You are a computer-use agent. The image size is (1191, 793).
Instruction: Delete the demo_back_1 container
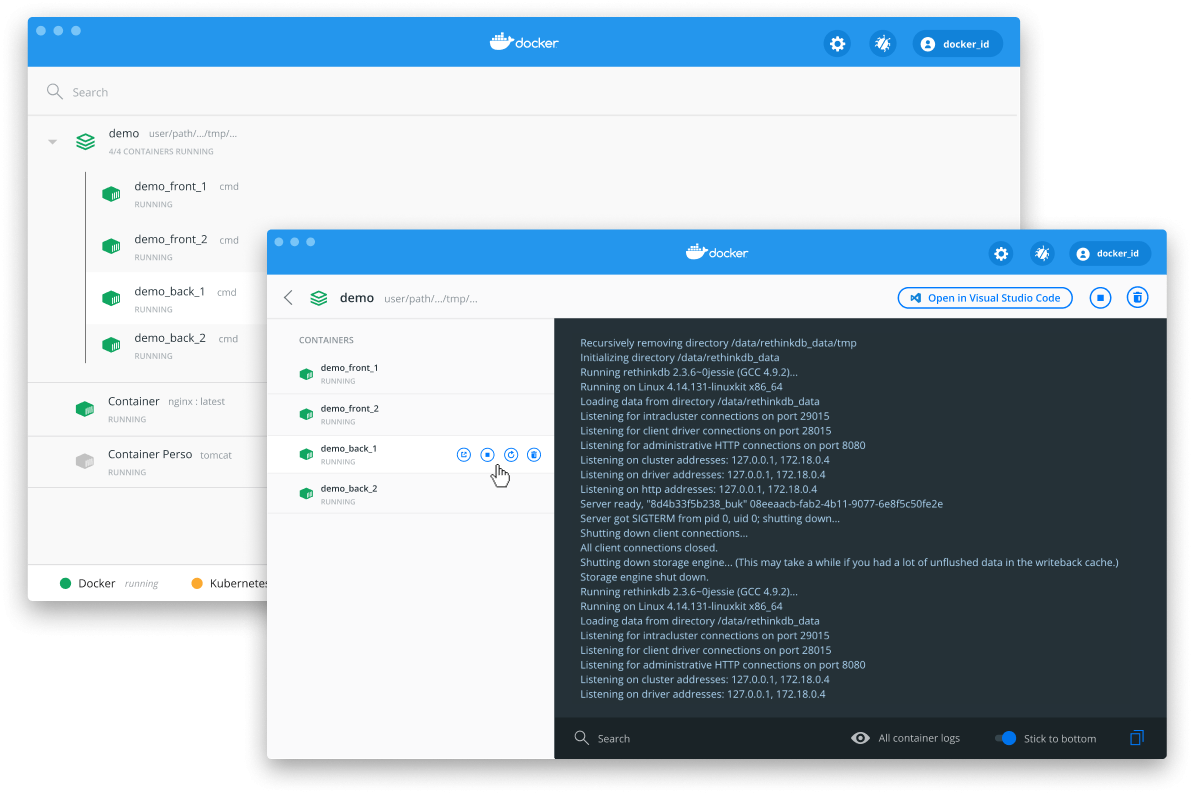(534, 455)
